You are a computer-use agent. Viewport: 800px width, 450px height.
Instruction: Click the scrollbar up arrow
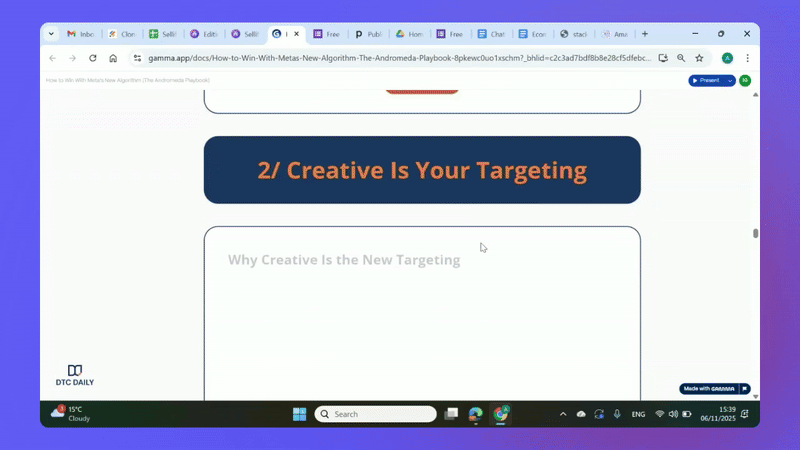(x=756, y=95)
